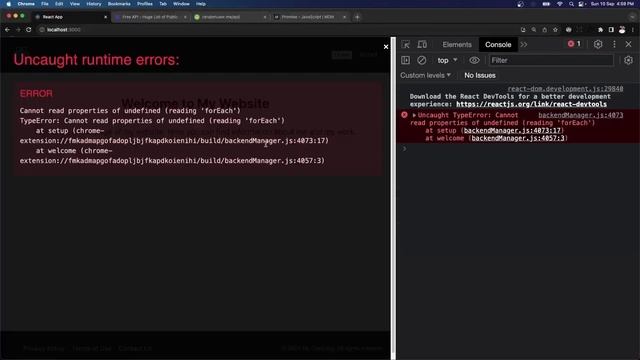This screenshot has width=640, height=360.
Task: Open the tab search dropdown chevron
Action: click(633, 17)
